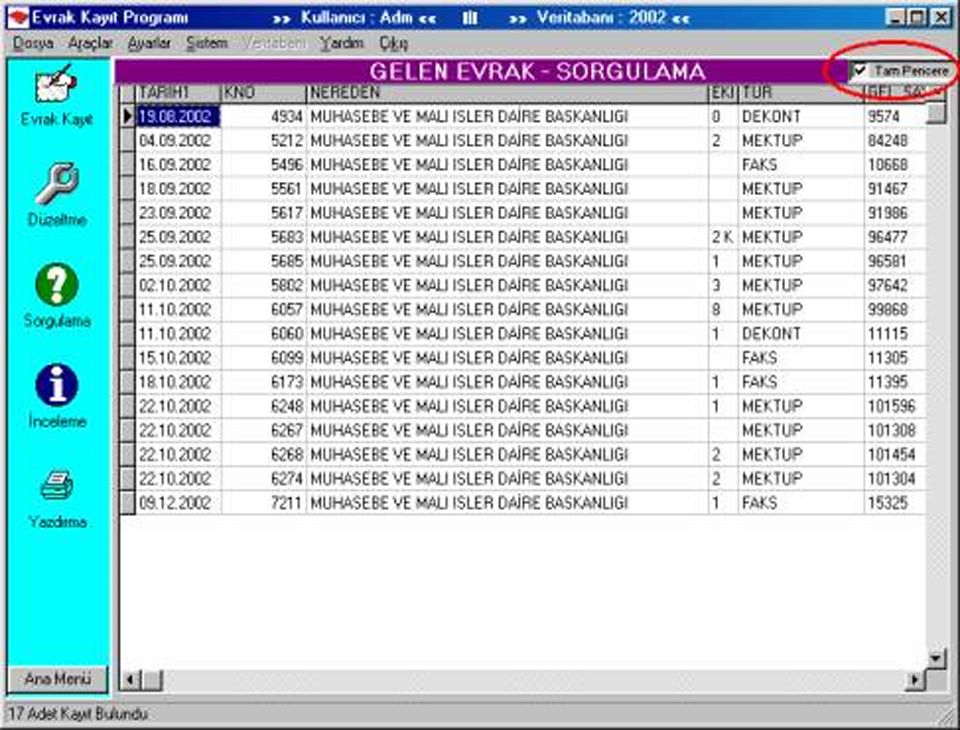The width and height of the screenshot is (960, 730).
Task: Click record number 6057
Action: tap(264, 310)
